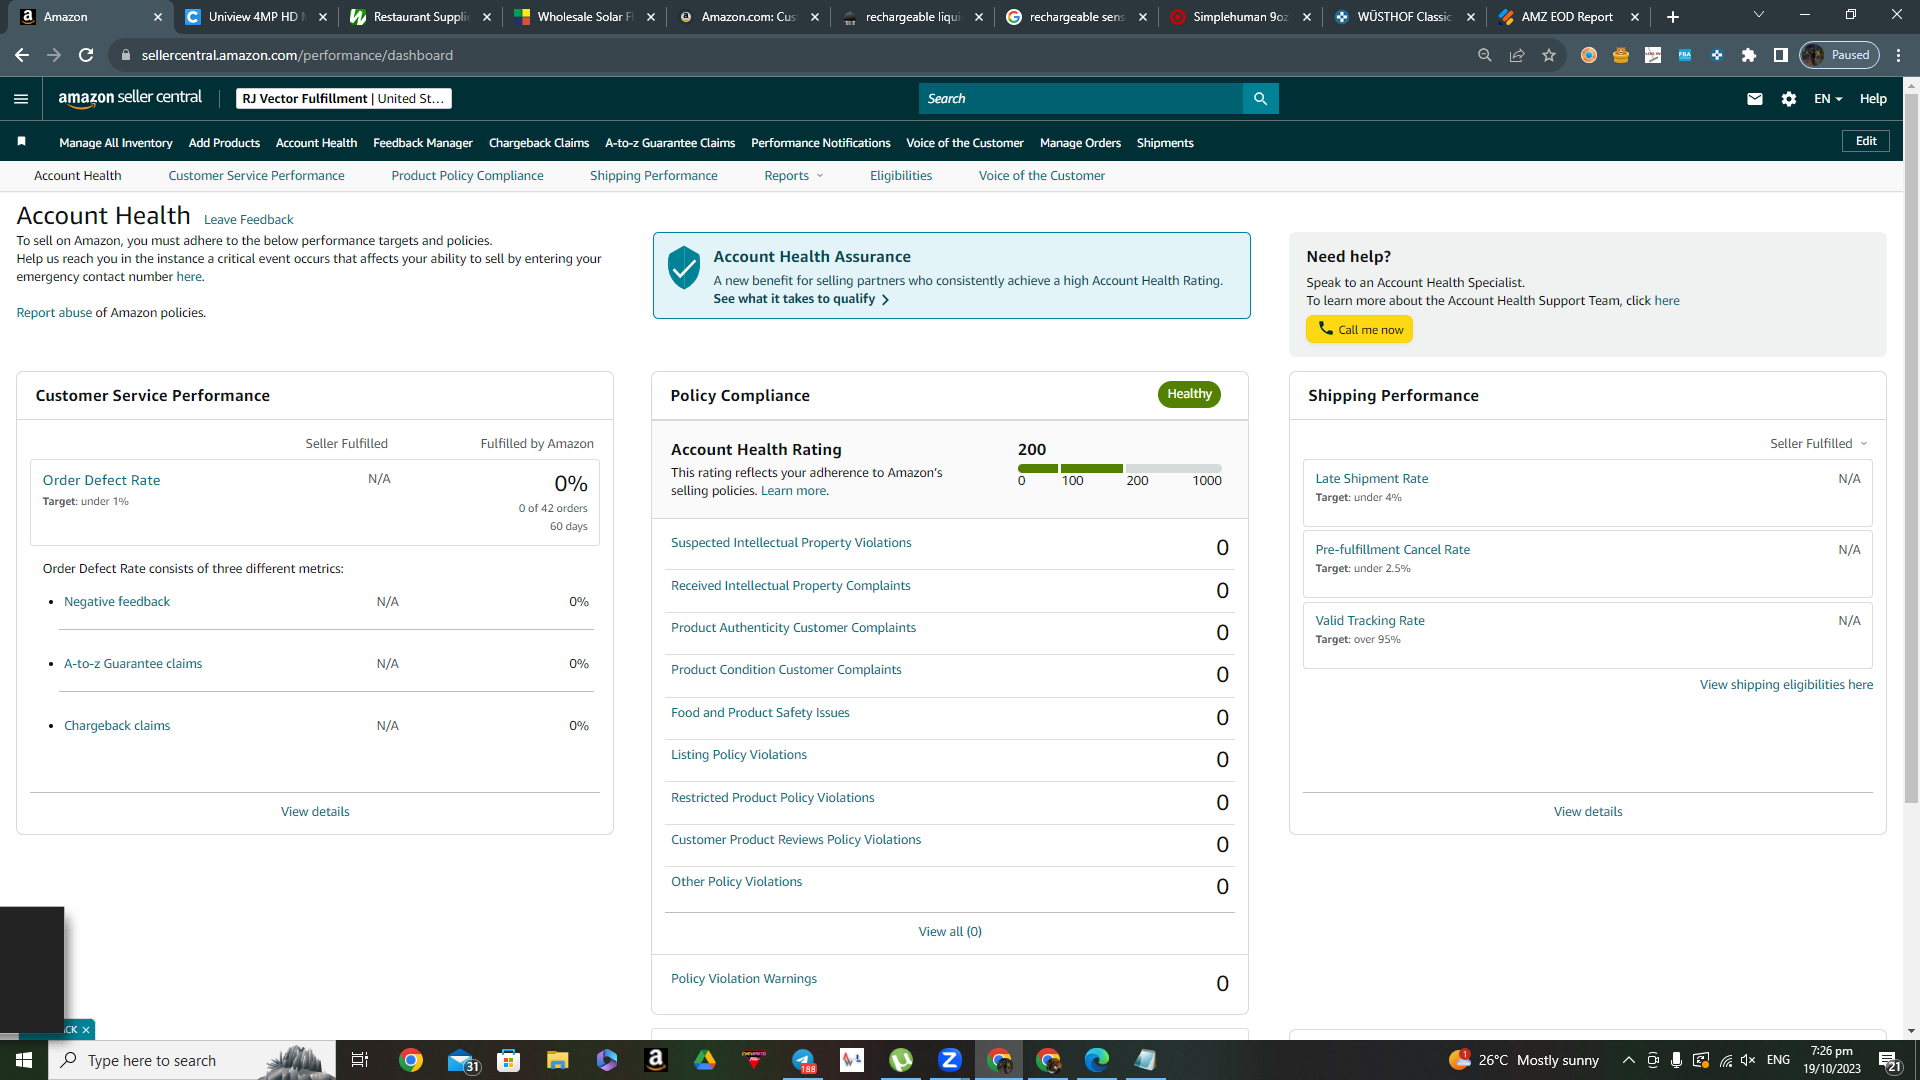Switch to the Product Policy Compliance tab
Screen dimensions: 1920x1080
point(467,175)
